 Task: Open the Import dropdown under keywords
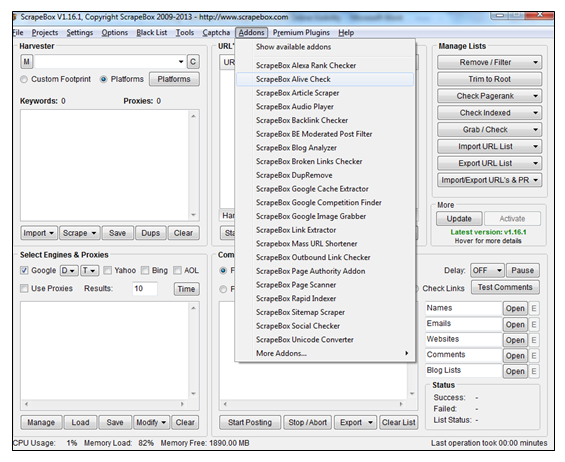39,233
